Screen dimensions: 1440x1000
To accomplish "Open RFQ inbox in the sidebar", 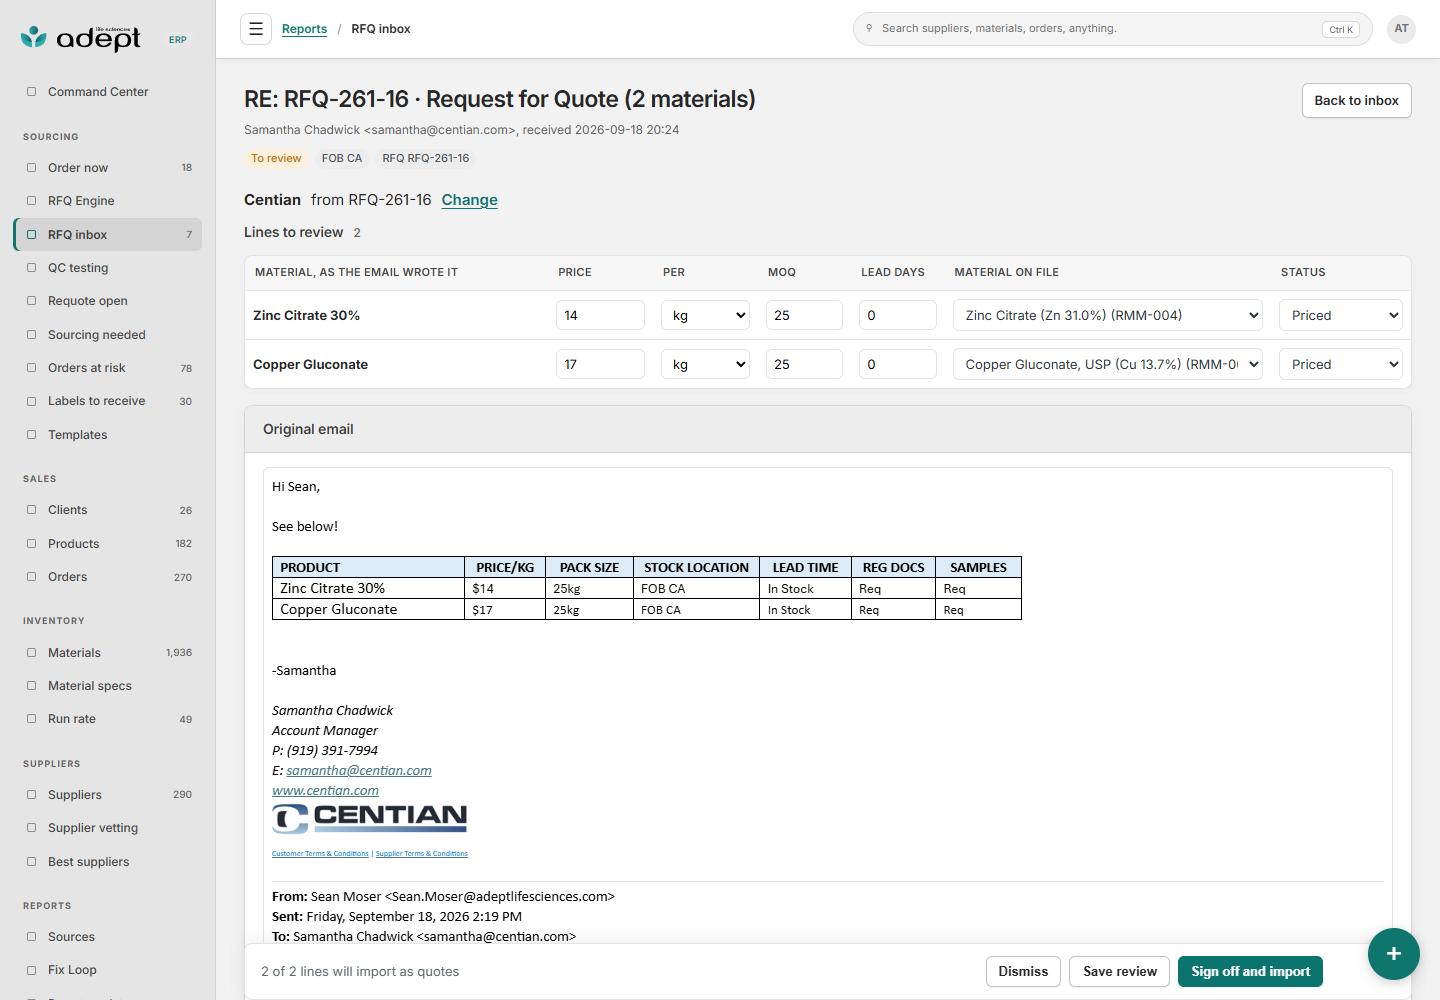I will click(108, 235).
